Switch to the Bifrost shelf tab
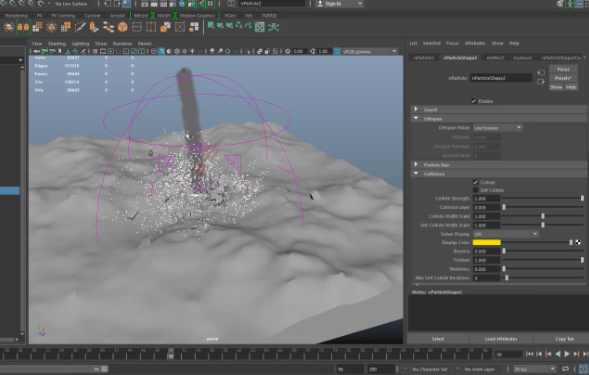 click(141, 16)
